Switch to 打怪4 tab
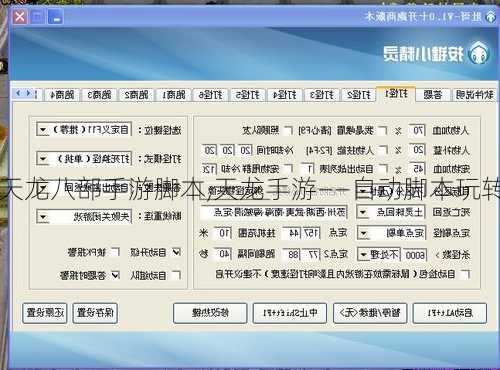The height and width of the screenshot is (370, 500). click(x=285, y=95)
